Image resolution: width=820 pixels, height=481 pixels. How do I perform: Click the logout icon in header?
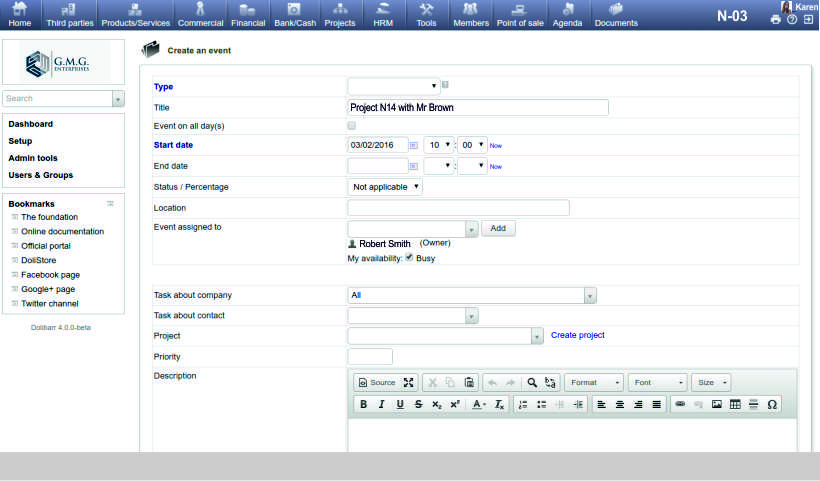click(x=808, y=20)
